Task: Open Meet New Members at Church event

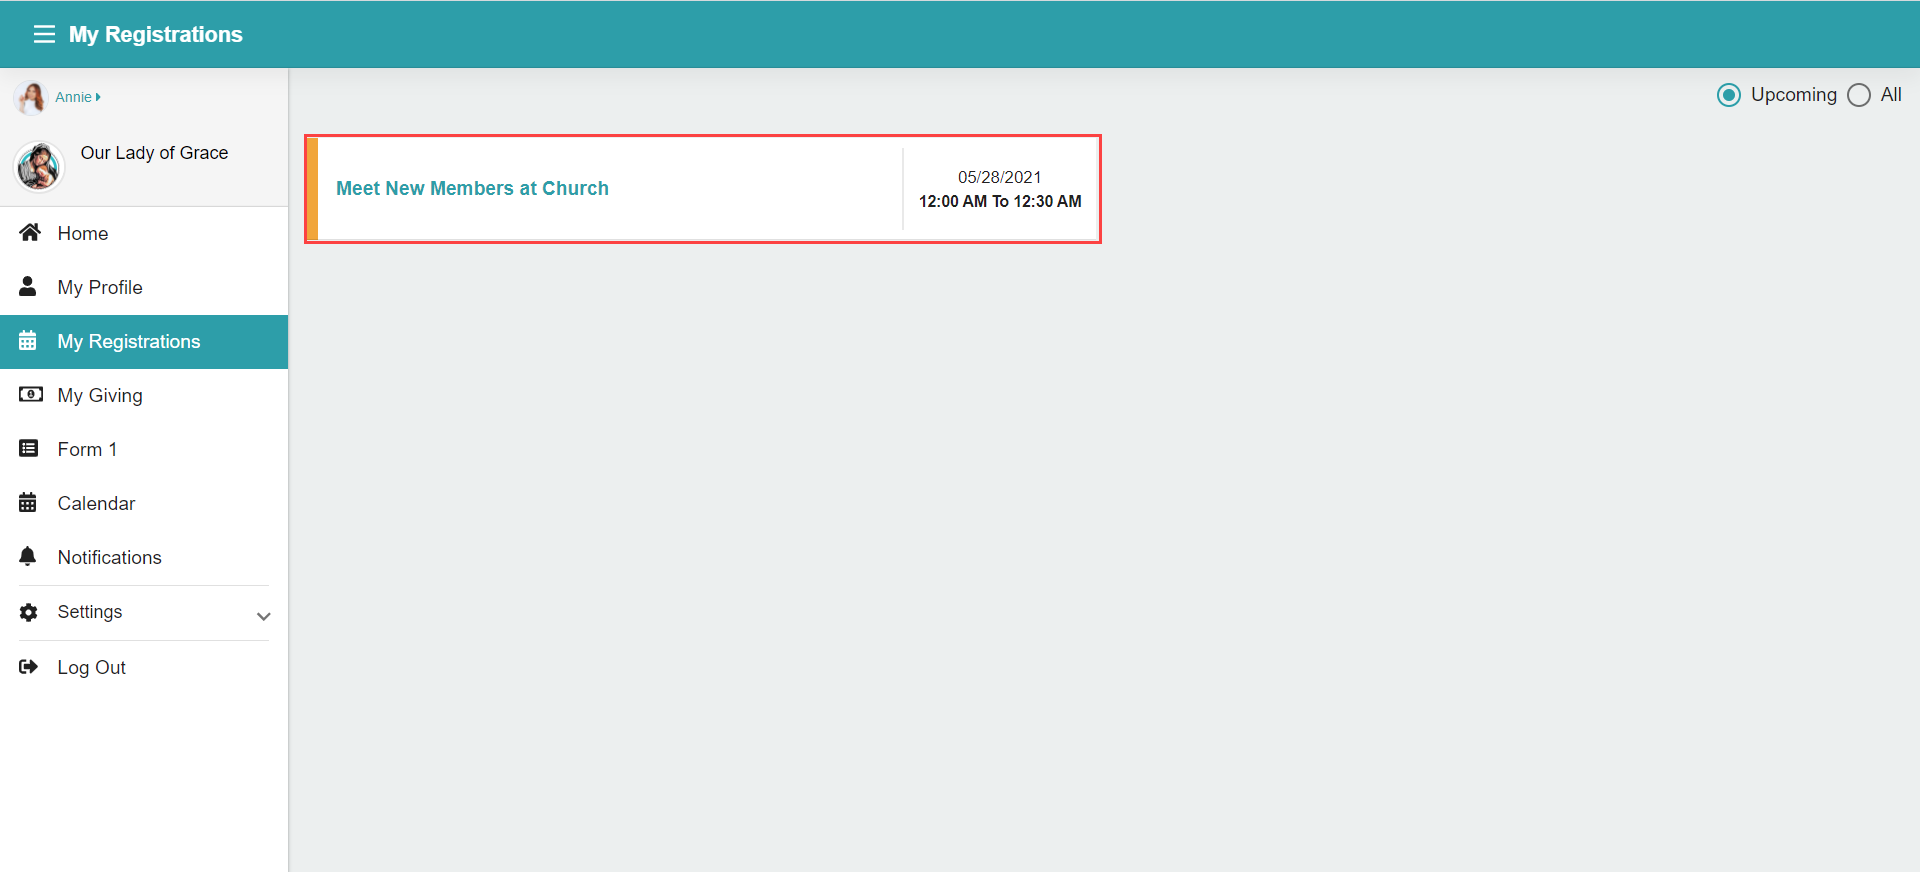Action: (472, 189)
